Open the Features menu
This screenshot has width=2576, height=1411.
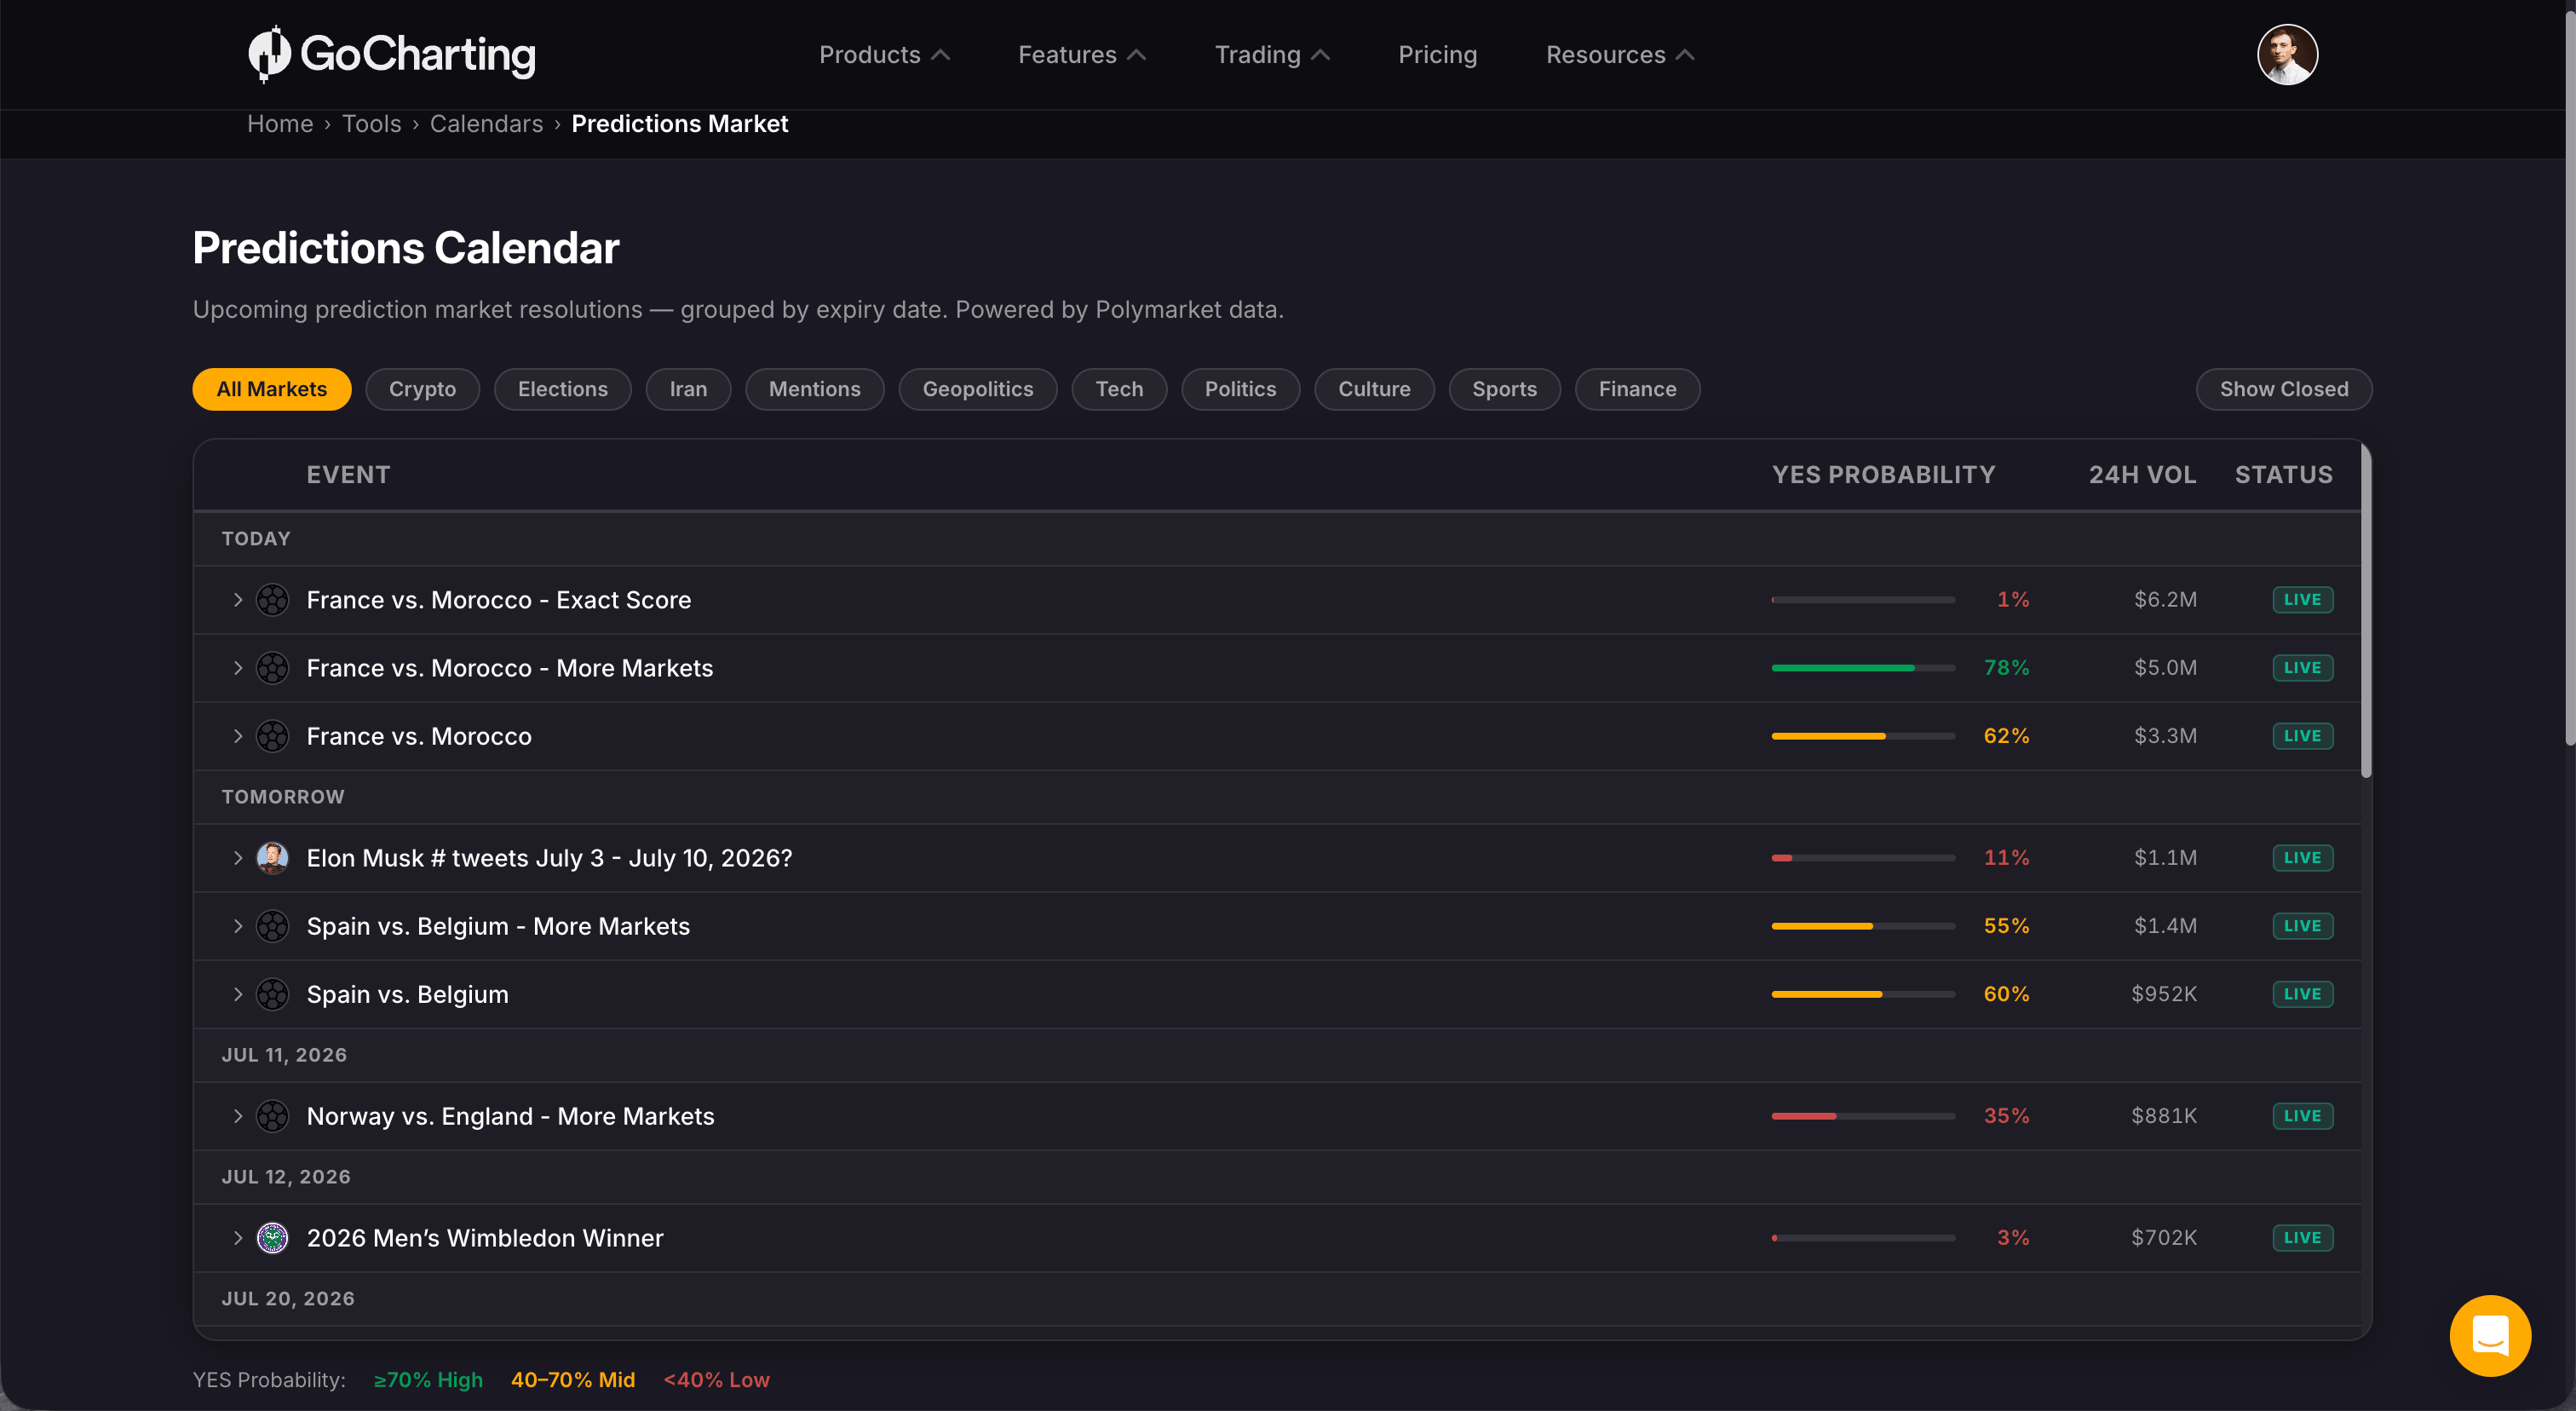point(1081,55)
